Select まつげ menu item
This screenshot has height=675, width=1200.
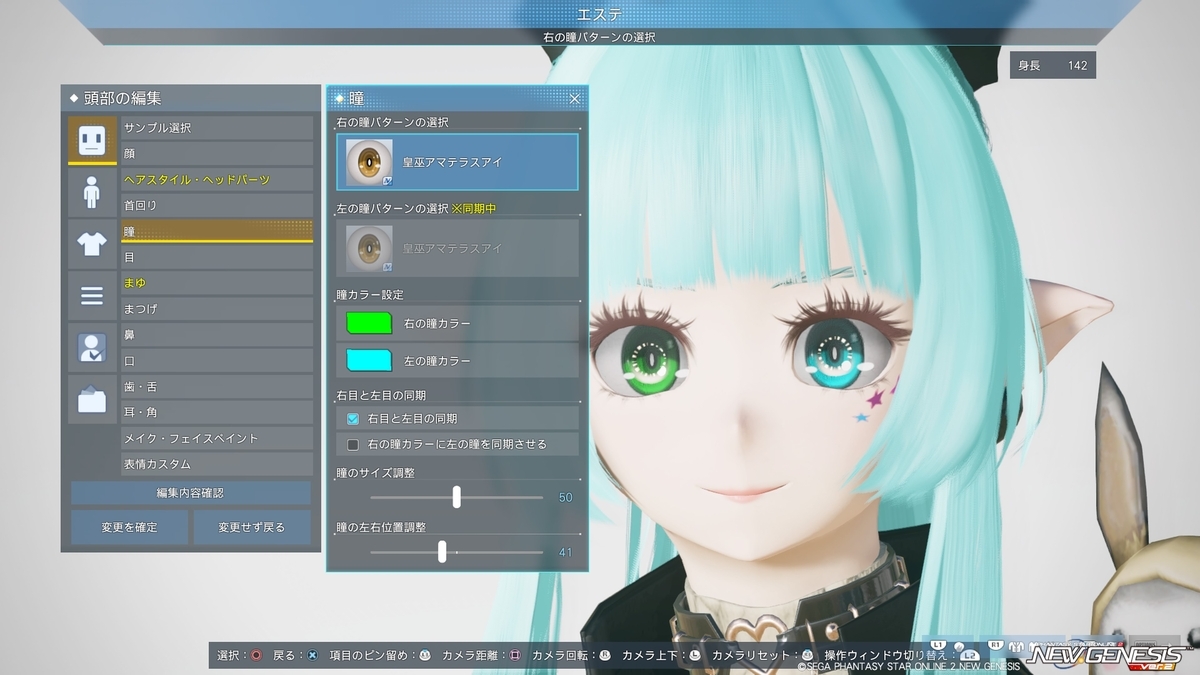pyautogui.click(x=217, y=309)
